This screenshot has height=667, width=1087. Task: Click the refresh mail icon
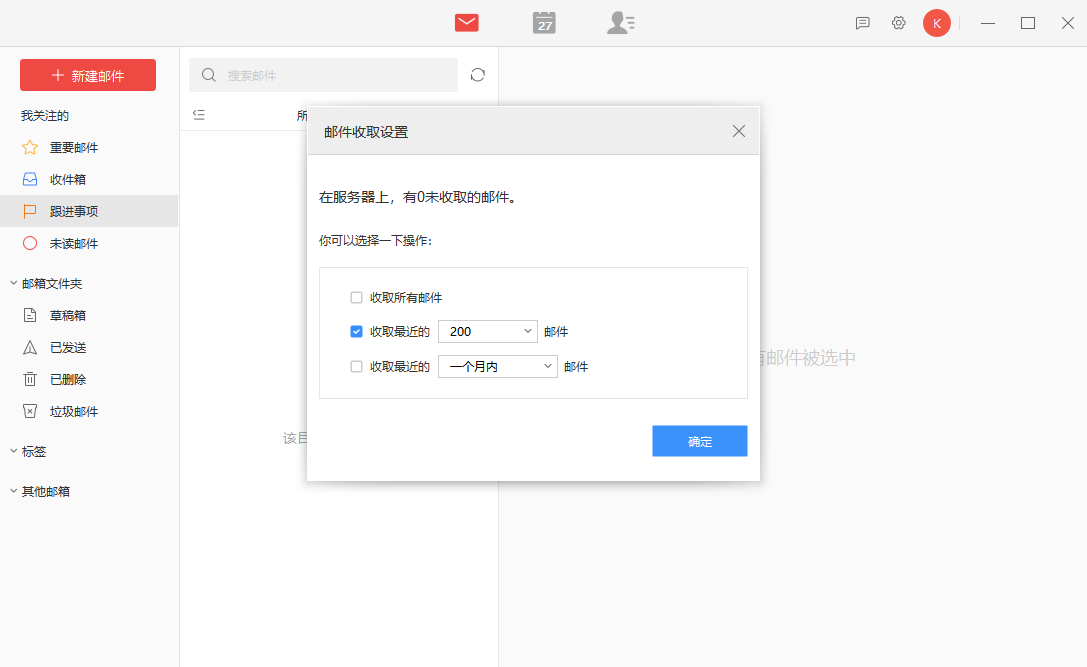(x=478, y=75)
